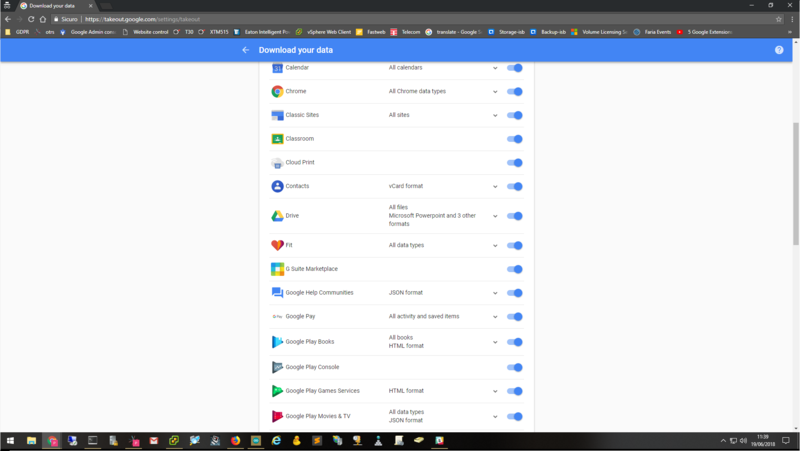Open the Telecom bookmark
Image resolution: width=800 pixels, height=451 pixels.
coord(406,32)
